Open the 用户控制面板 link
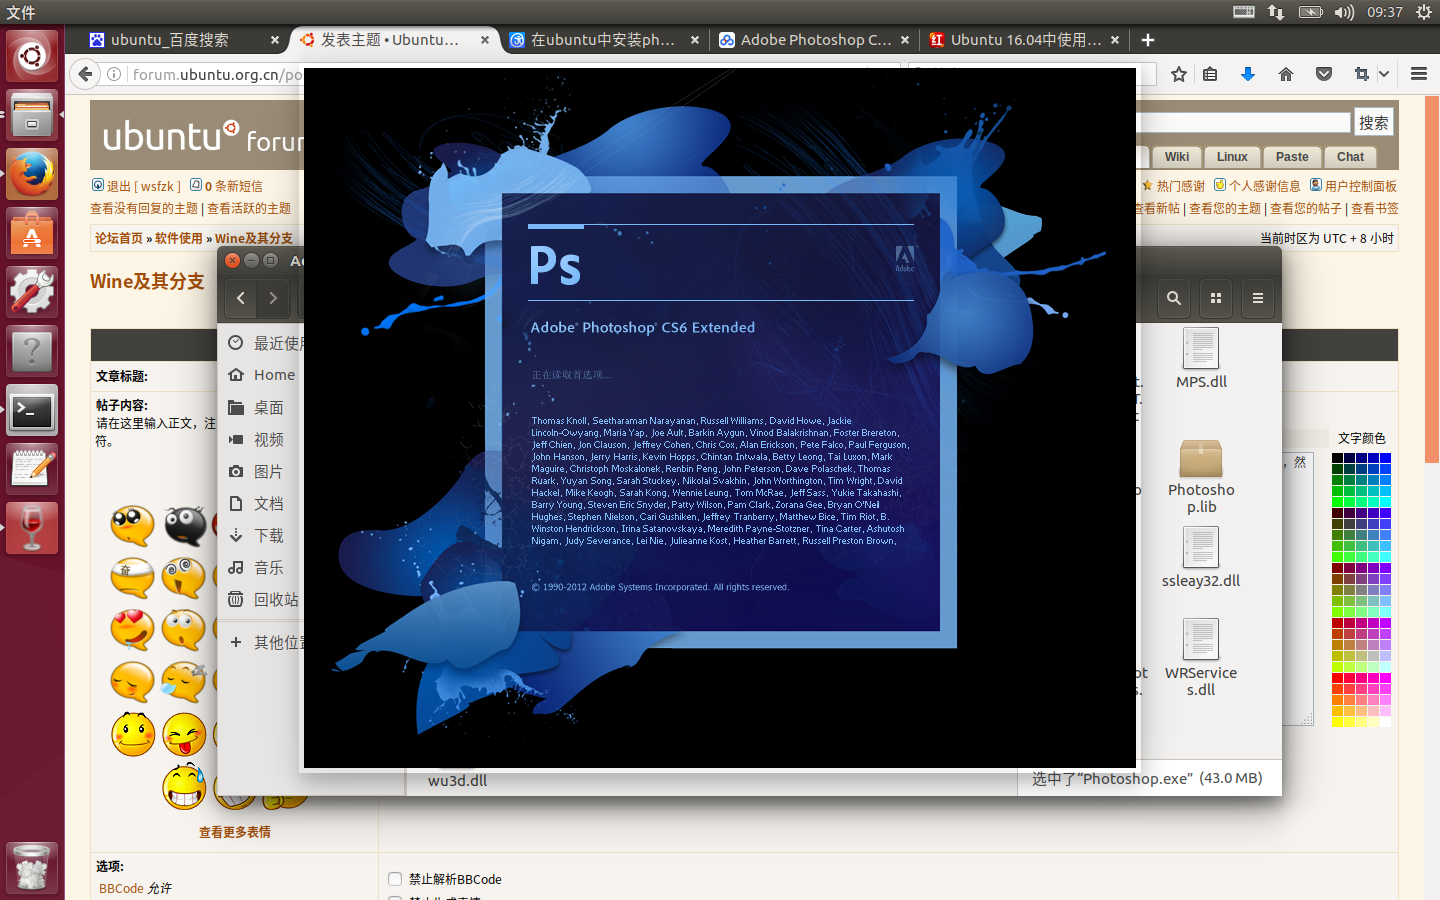 1361,186
